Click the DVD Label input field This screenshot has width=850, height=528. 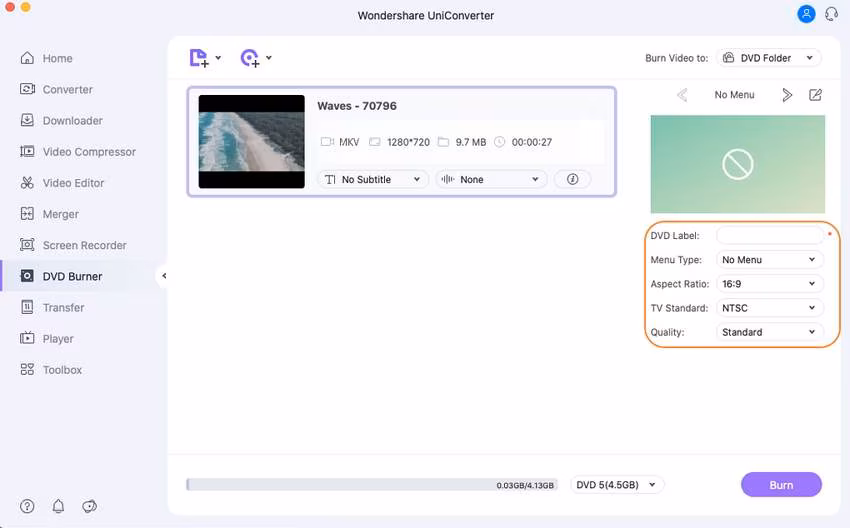click(x=770, y=236)
